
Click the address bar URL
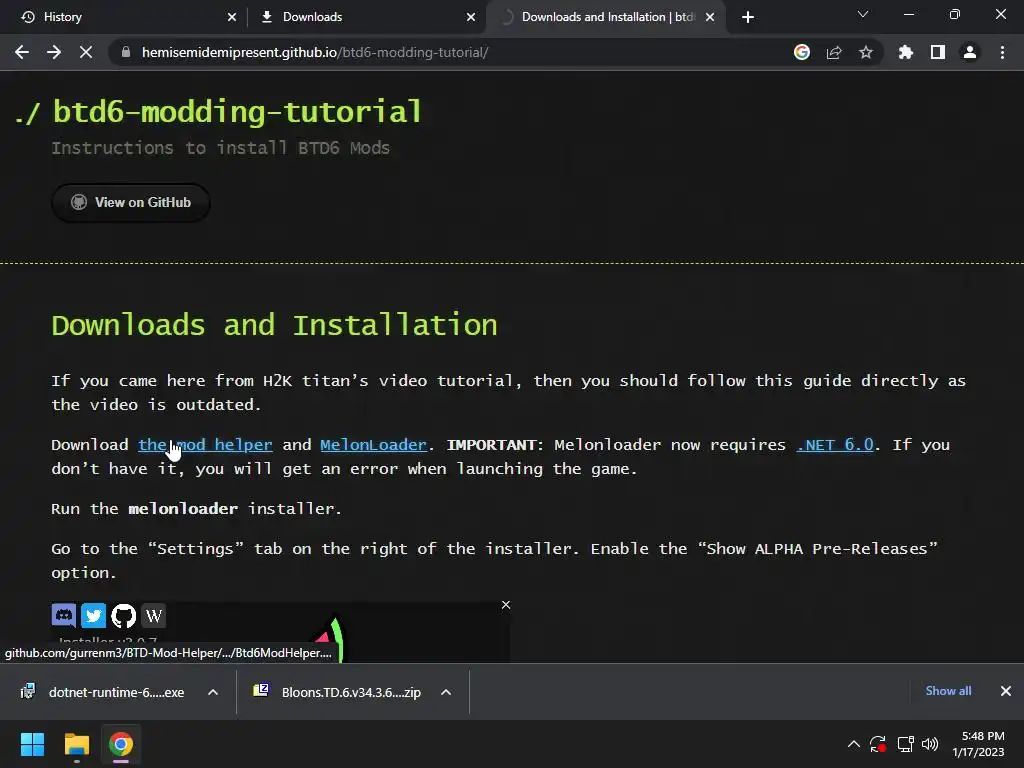click(x=315, y=52)
